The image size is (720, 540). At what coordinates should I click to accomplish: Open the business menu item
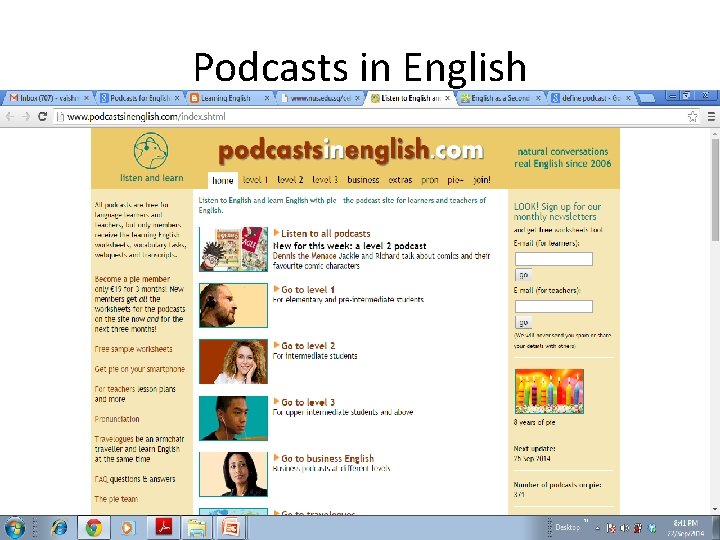click(x=363, y=180)
